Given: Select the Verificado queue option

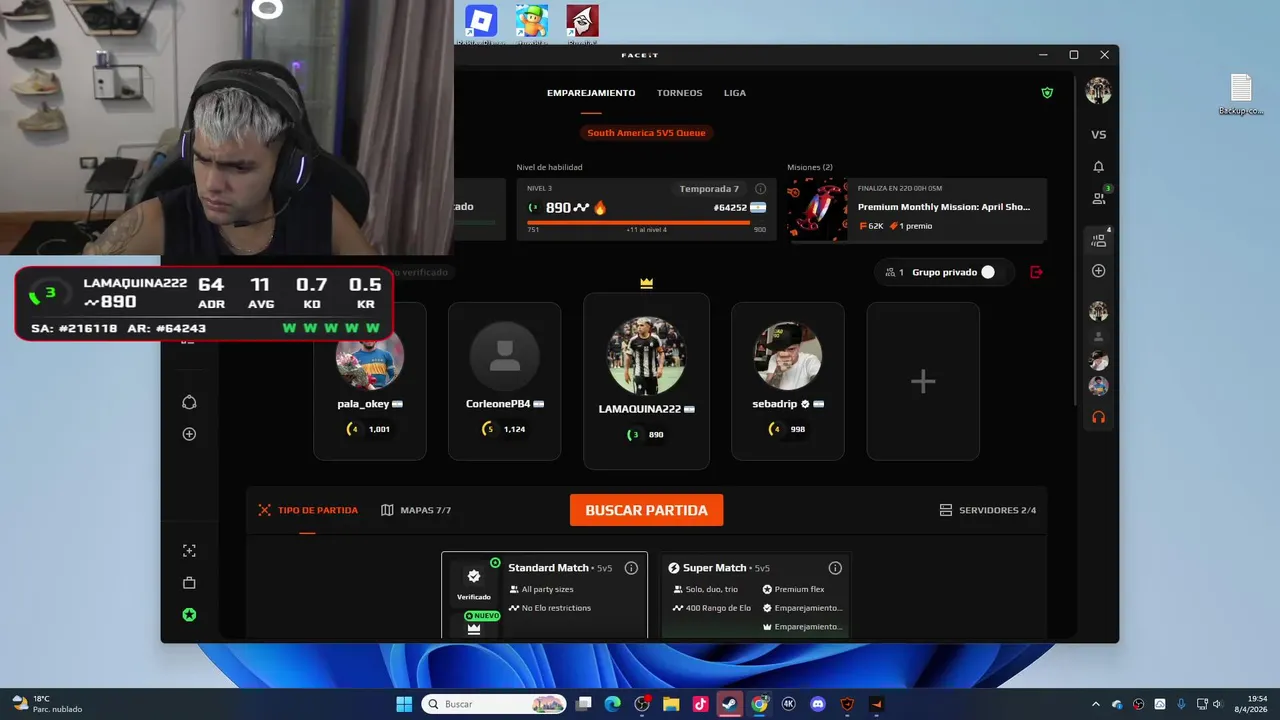Looking at the screenshot, I should coord(474,581).
